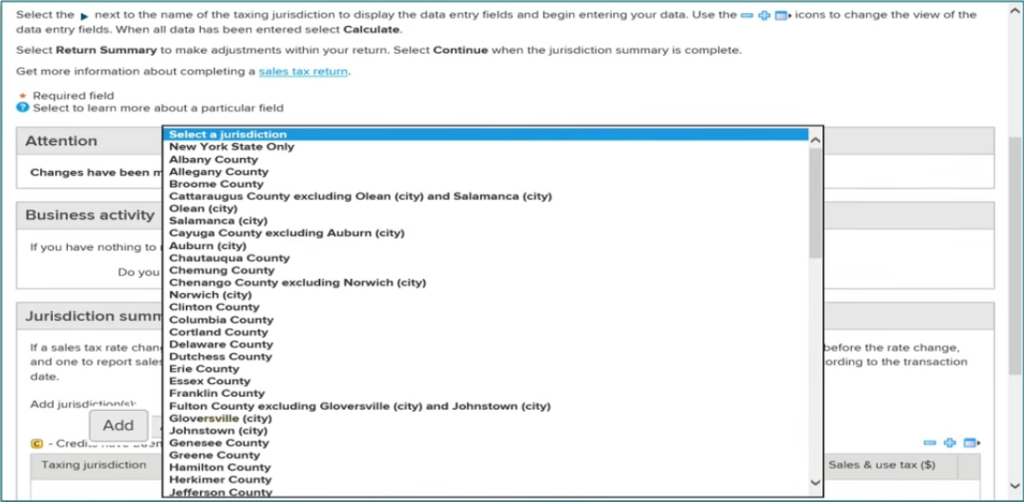Click the Add jurisdiction button

(x=118, y=425)
